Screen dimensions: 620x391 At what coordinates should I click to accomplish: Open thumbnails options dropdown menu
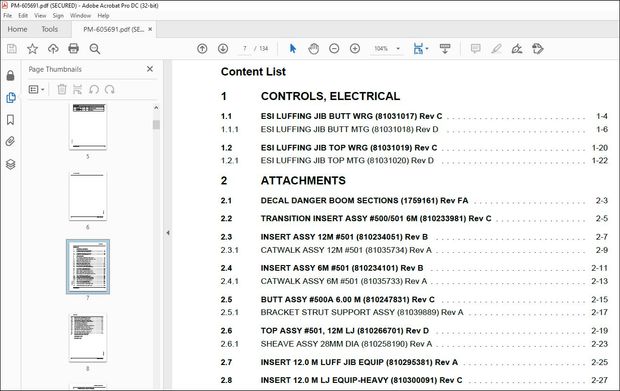[x=36, y=89]
